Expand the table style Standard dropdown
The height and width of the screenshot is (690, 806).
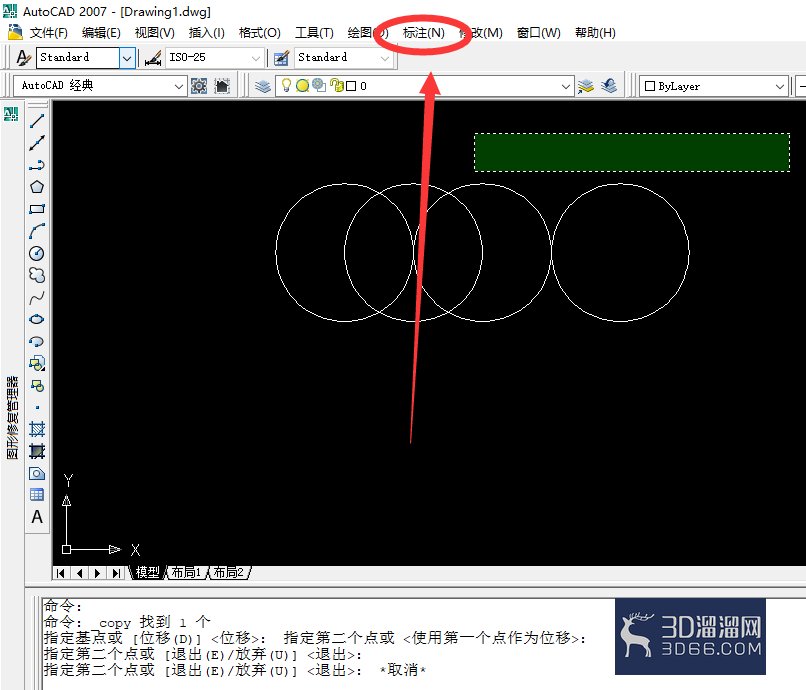coord(384,58)
